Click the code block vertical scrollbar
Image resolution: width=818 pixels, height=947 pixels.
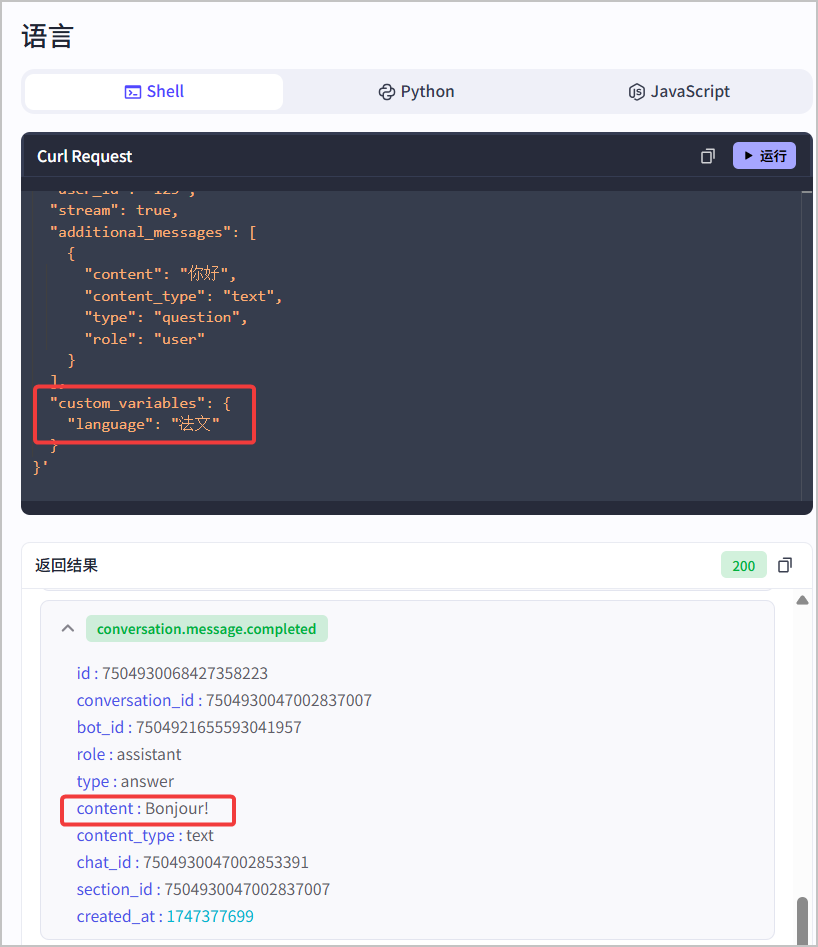(807, 345)
